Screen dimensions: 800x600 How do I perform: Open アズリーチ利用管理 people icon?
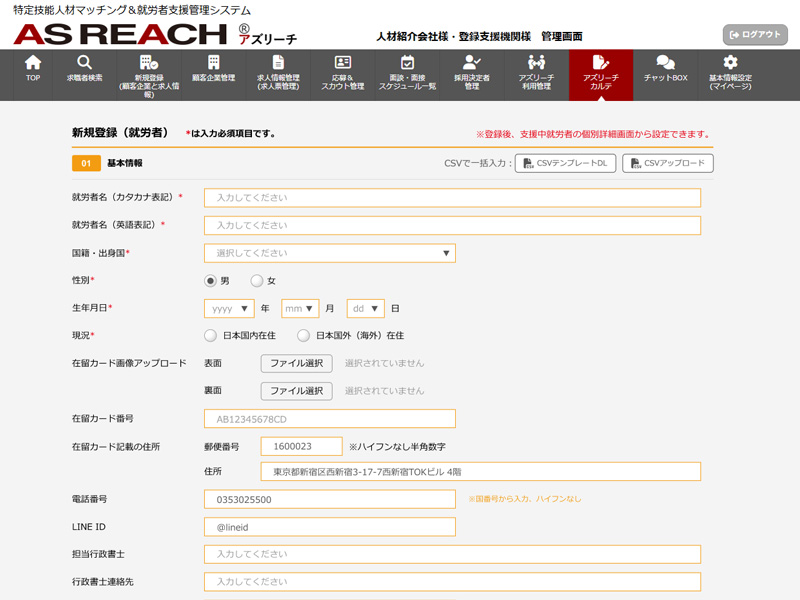(536, 62)
